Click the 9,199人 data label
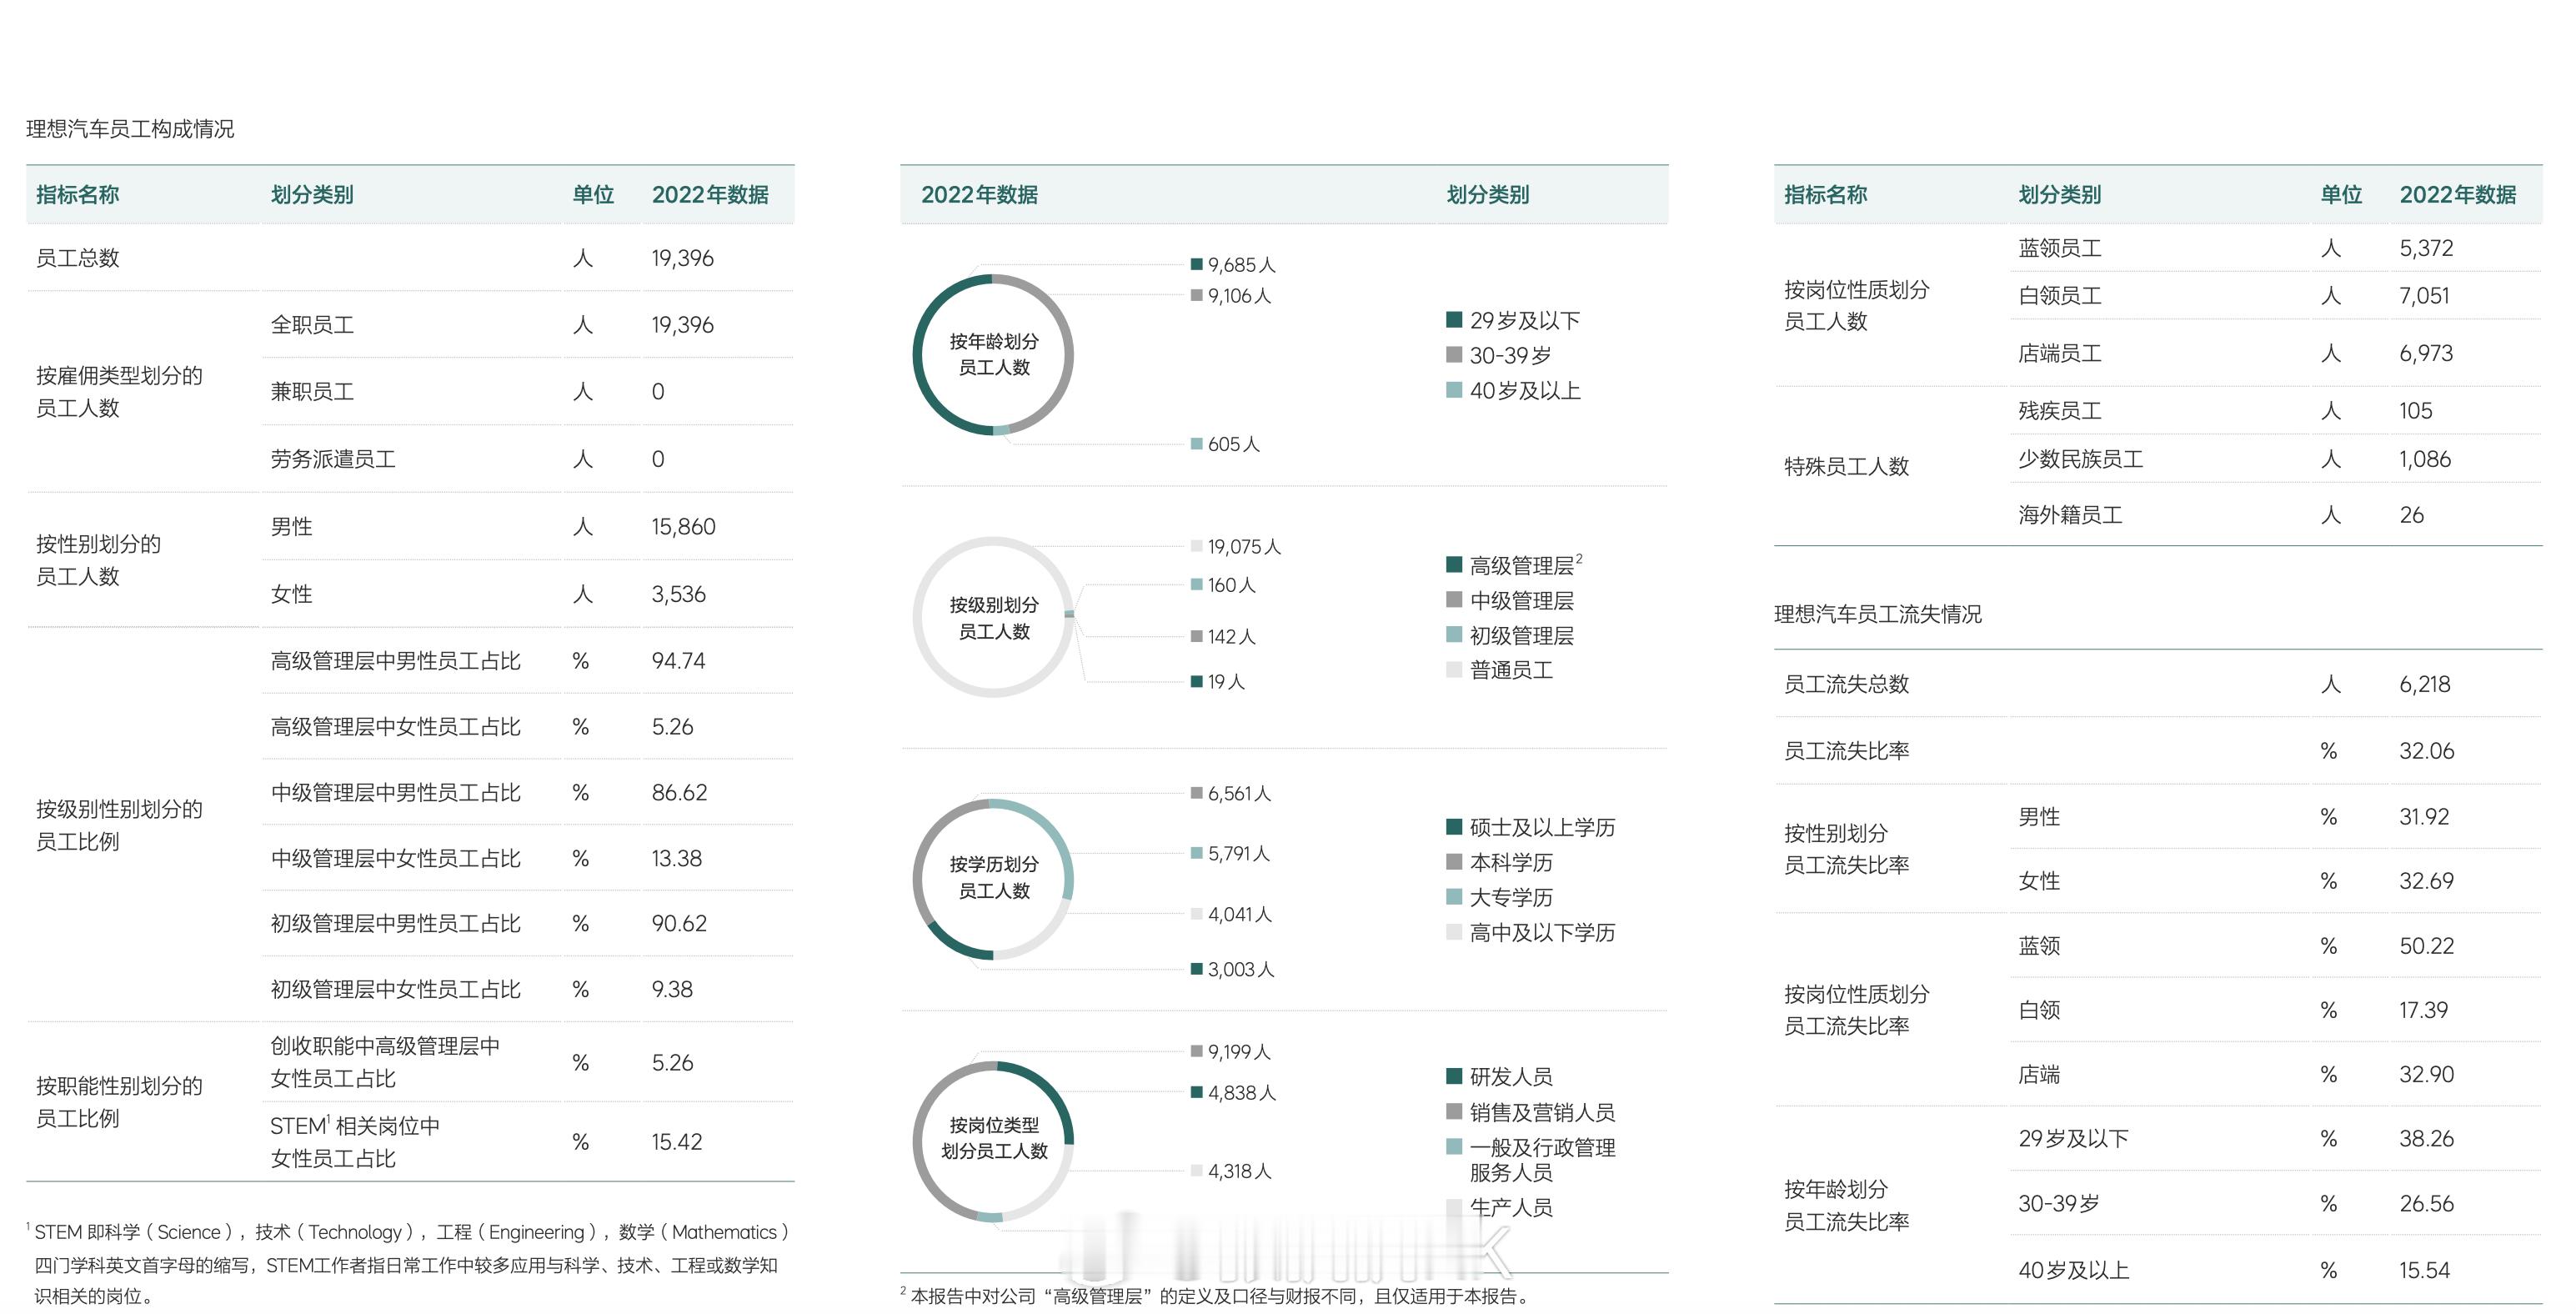This screenshot has width=2576, height=1314. click(x=1239, y=1052)
